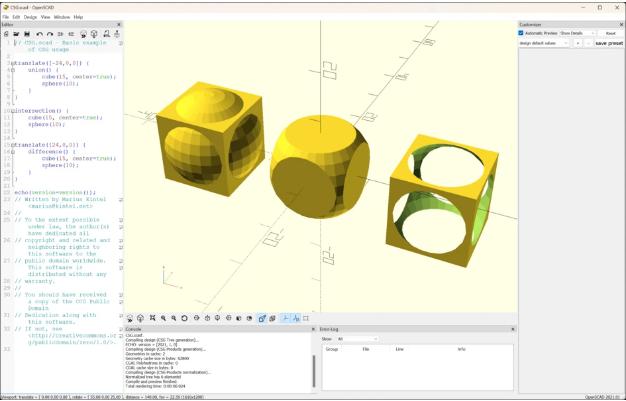Collapse the fold marker at line 16 difference

pyautogui.click(x=12, y=152)
